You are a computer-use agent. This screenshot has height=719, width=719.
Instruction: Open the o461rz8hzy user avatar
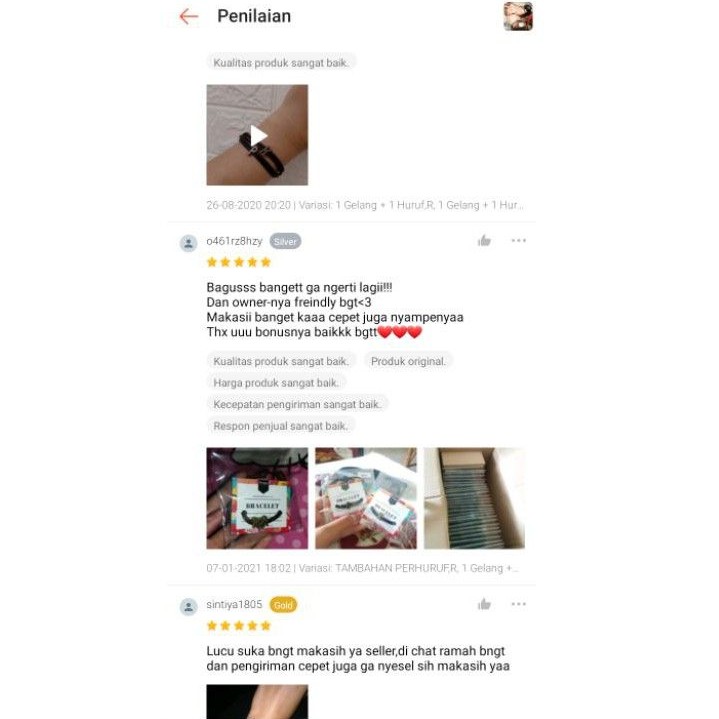pyautogui.click(x=188, y=243)
